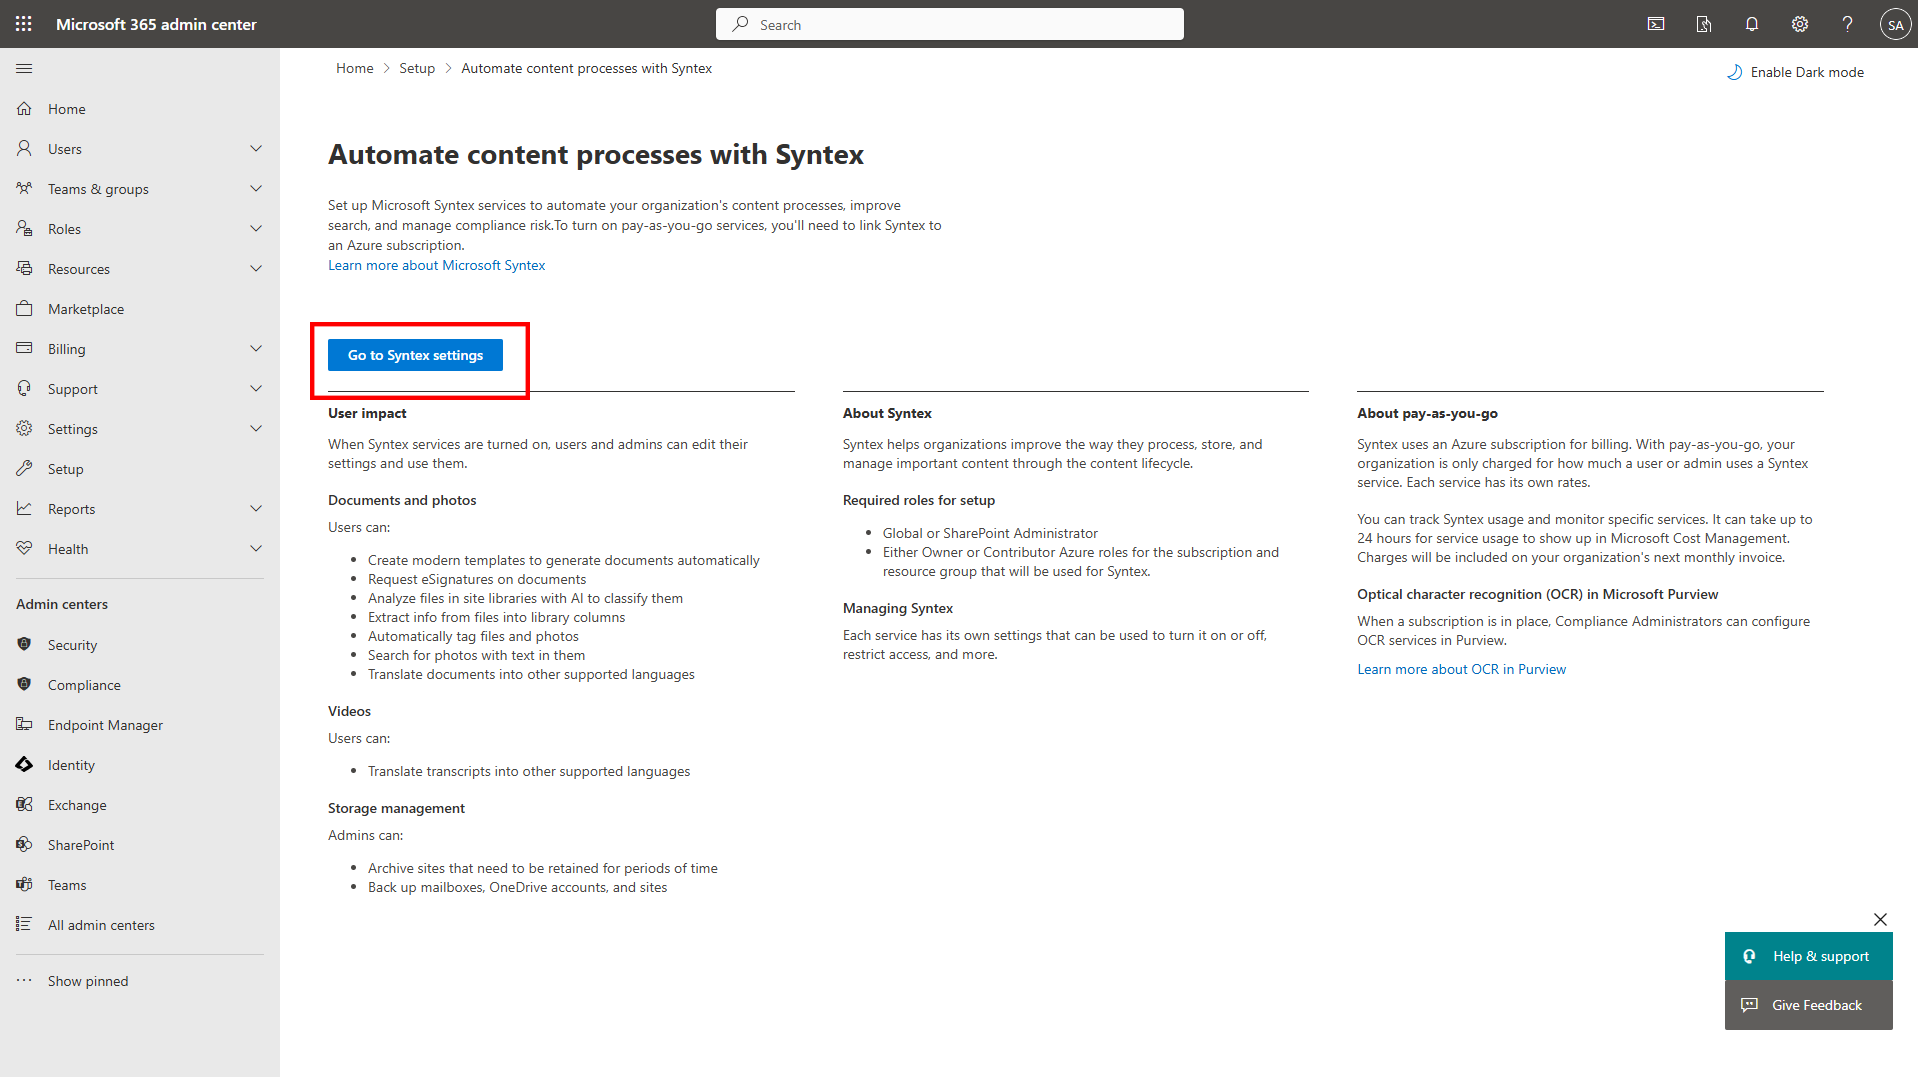Click the Setup wrench icon
The image size is (1918, 1078).
[x=24, y=469]
